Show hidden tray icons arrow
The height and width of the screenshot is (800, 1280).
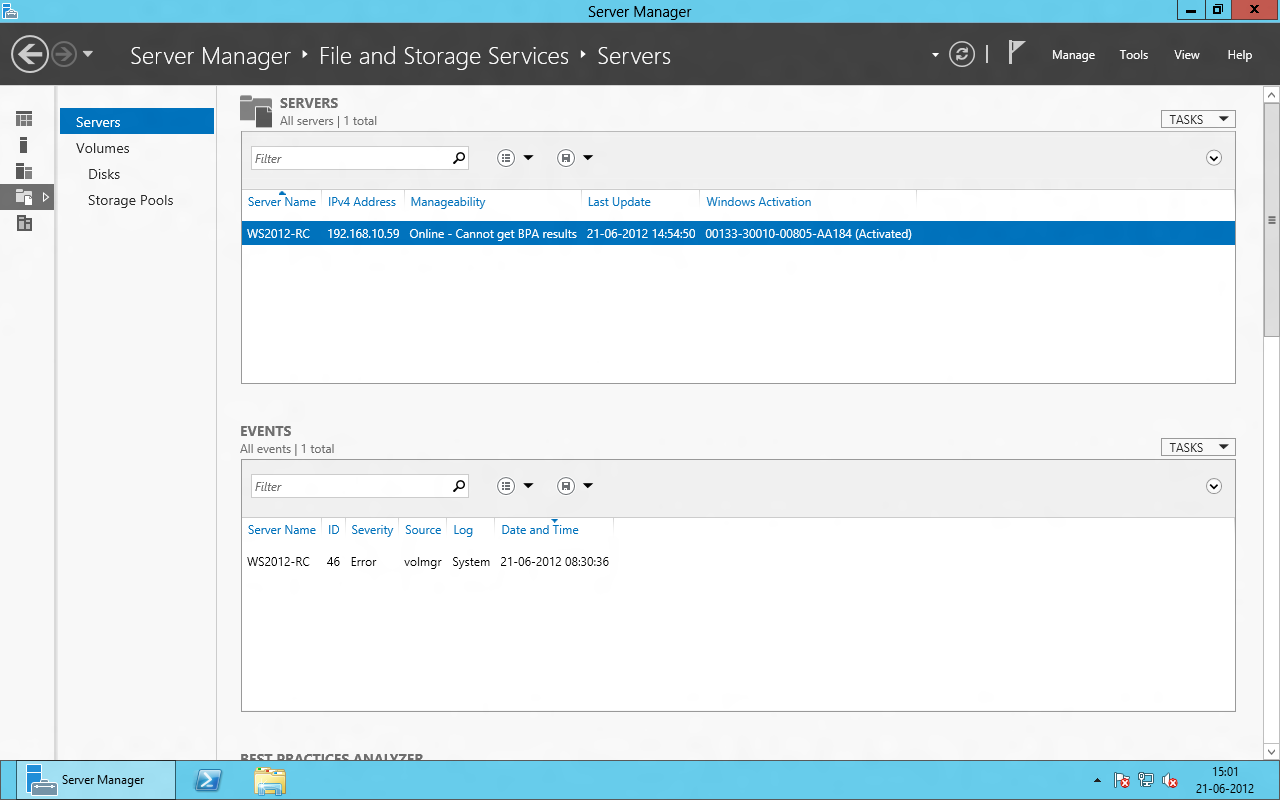[x=1098, y=781]
